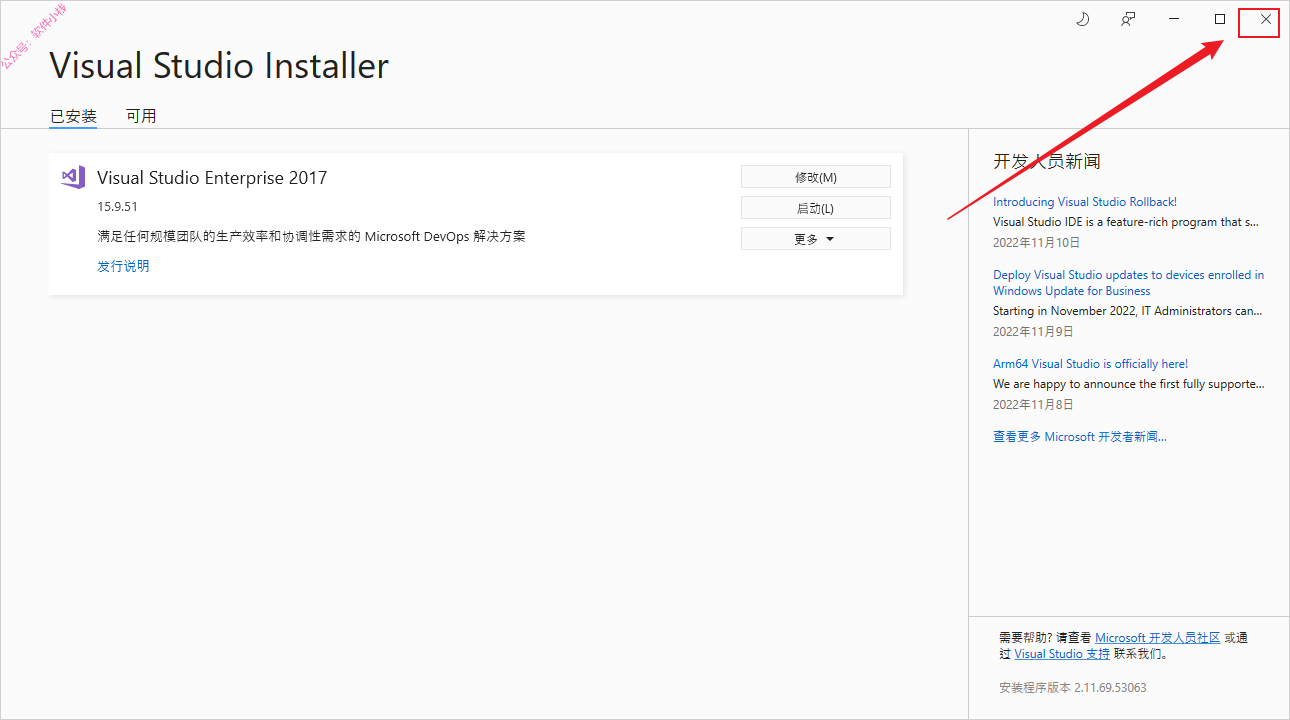Click the "Starting in November 2022" news summary
The image size is (1290, 720).
[x=1128, y=311]
